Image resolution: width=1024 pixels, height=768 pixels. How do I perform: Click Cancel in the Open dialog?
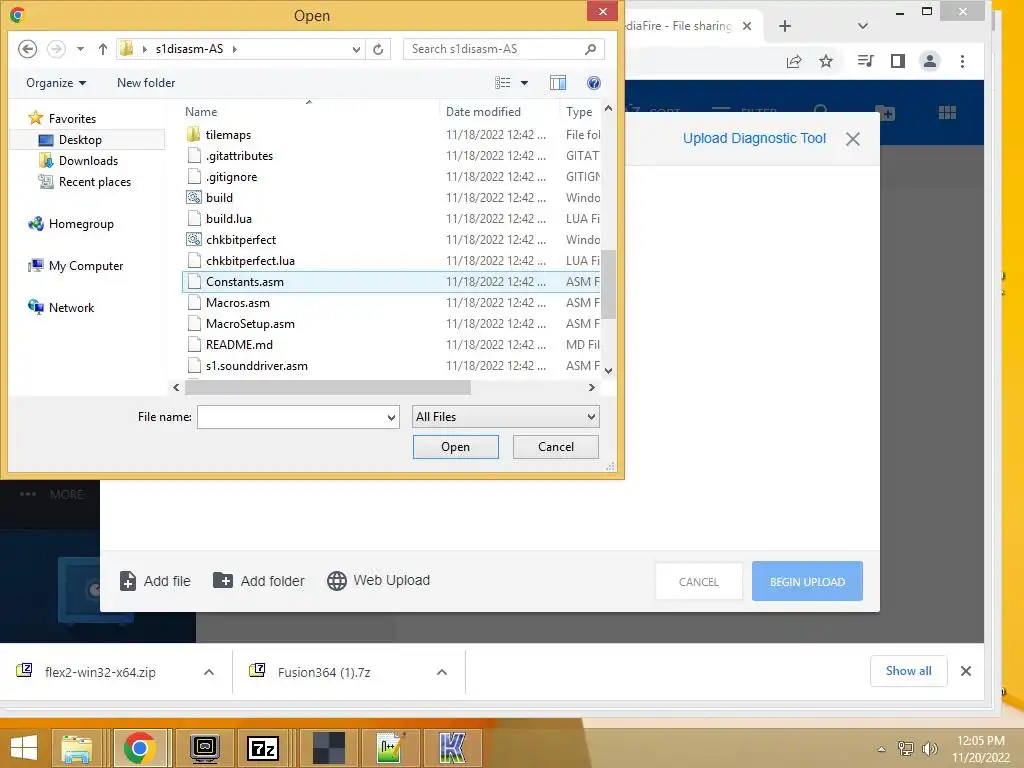tap(556, 447)
